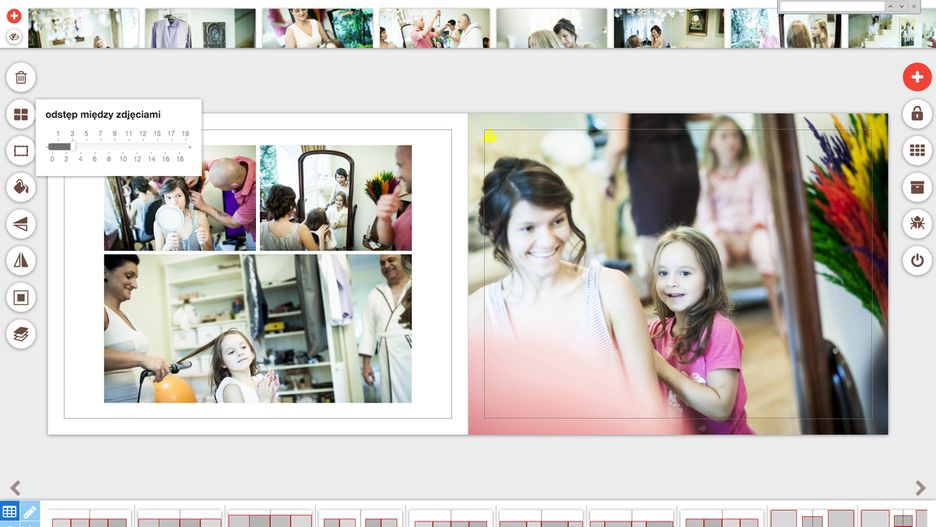Switch to the blue grid layouts tab
The image size is (936, 527).
click(10, 511)
